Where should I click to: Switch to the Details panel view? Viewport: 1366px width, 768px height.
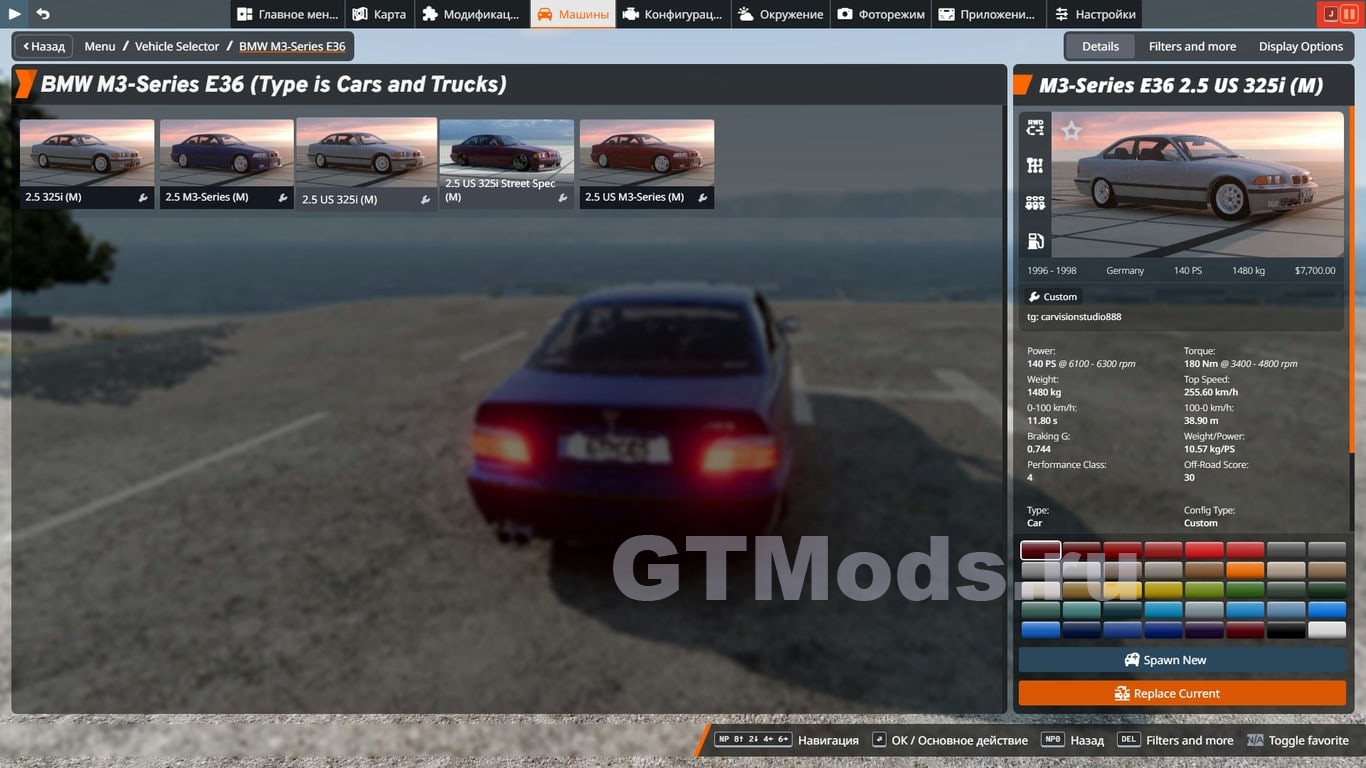[x=1100, y=46]
